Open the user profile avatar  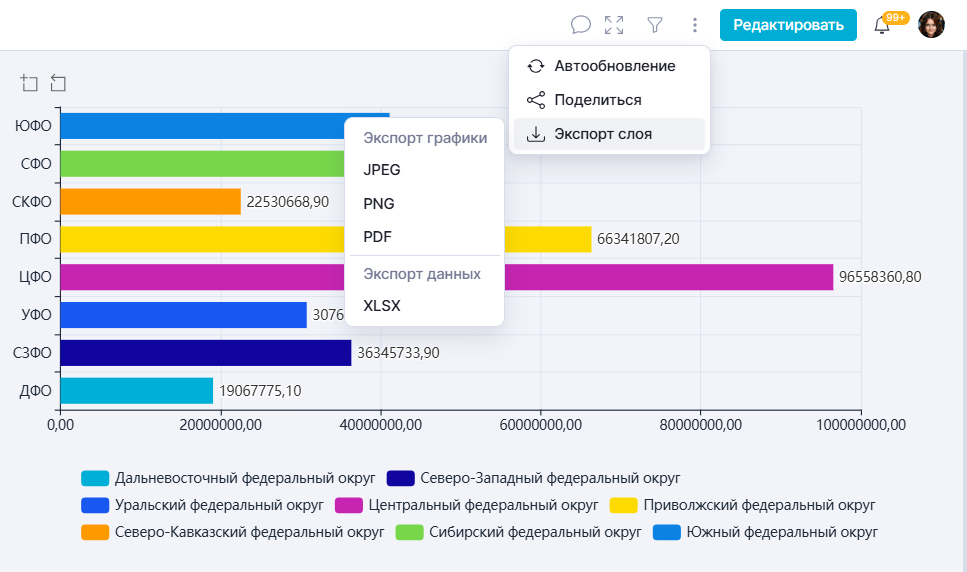tap(931, 25)
